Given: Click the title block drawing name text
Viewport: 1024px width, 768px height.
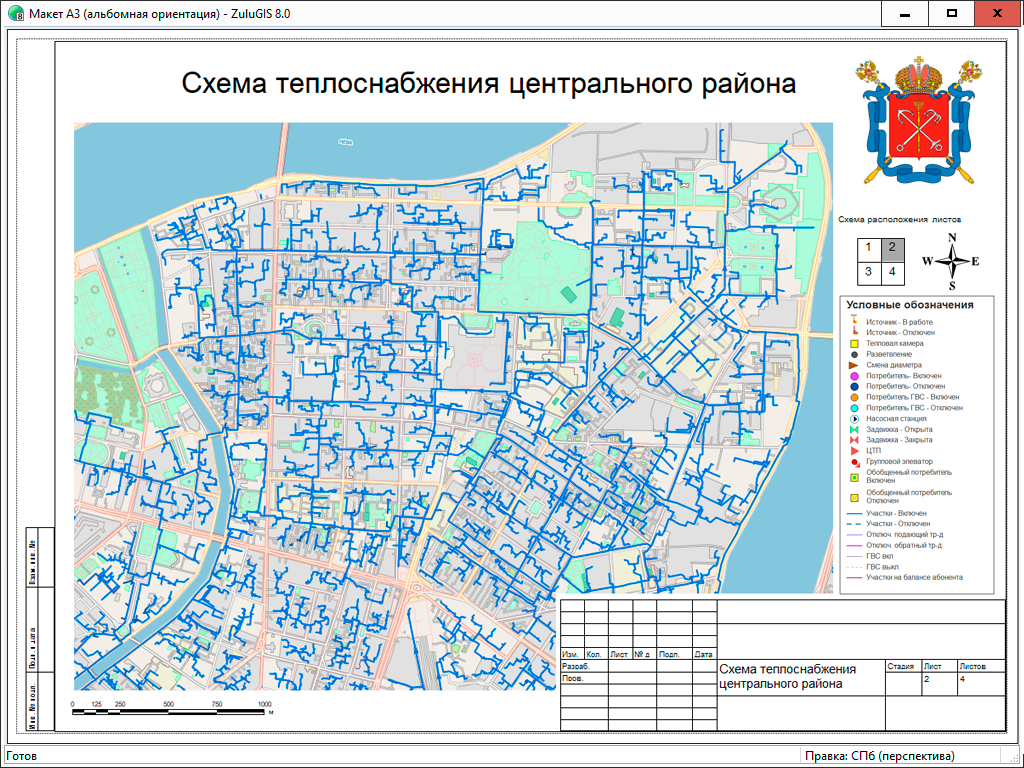Looking at the screenshot, I should coord(788,676).
